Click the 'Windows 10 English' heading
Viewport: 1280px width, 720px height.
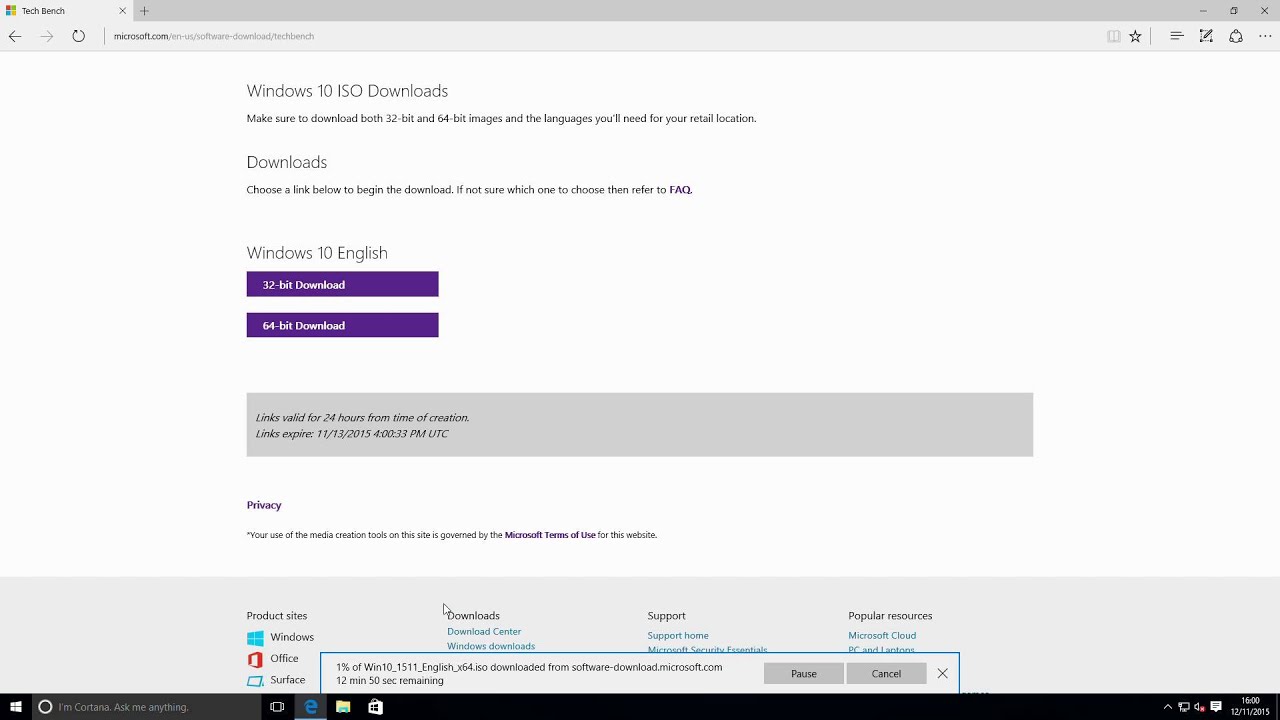[x=317, y=253]
